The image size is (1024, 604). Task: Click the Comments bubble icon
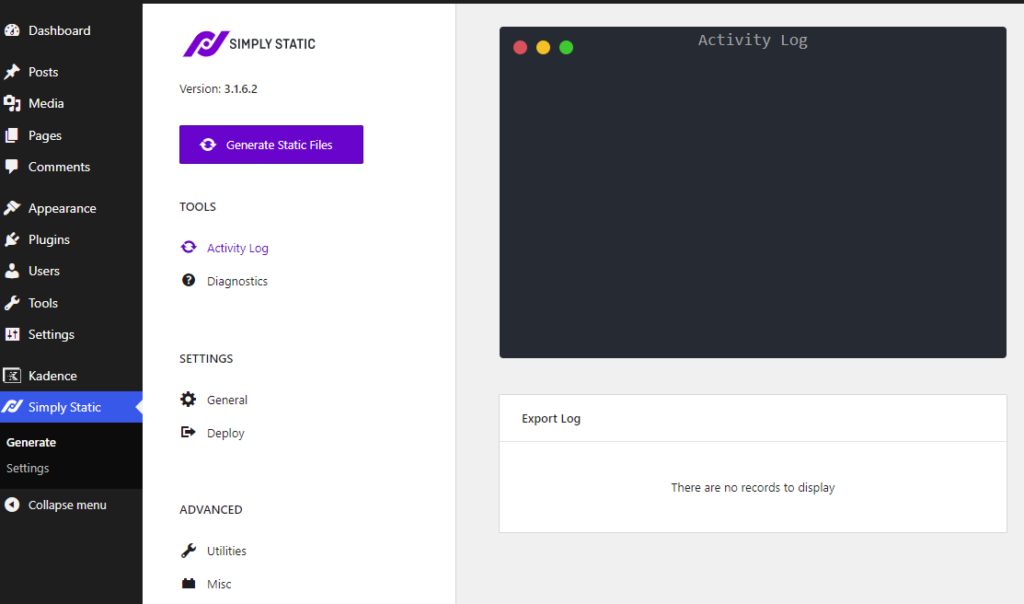(12, 167)
